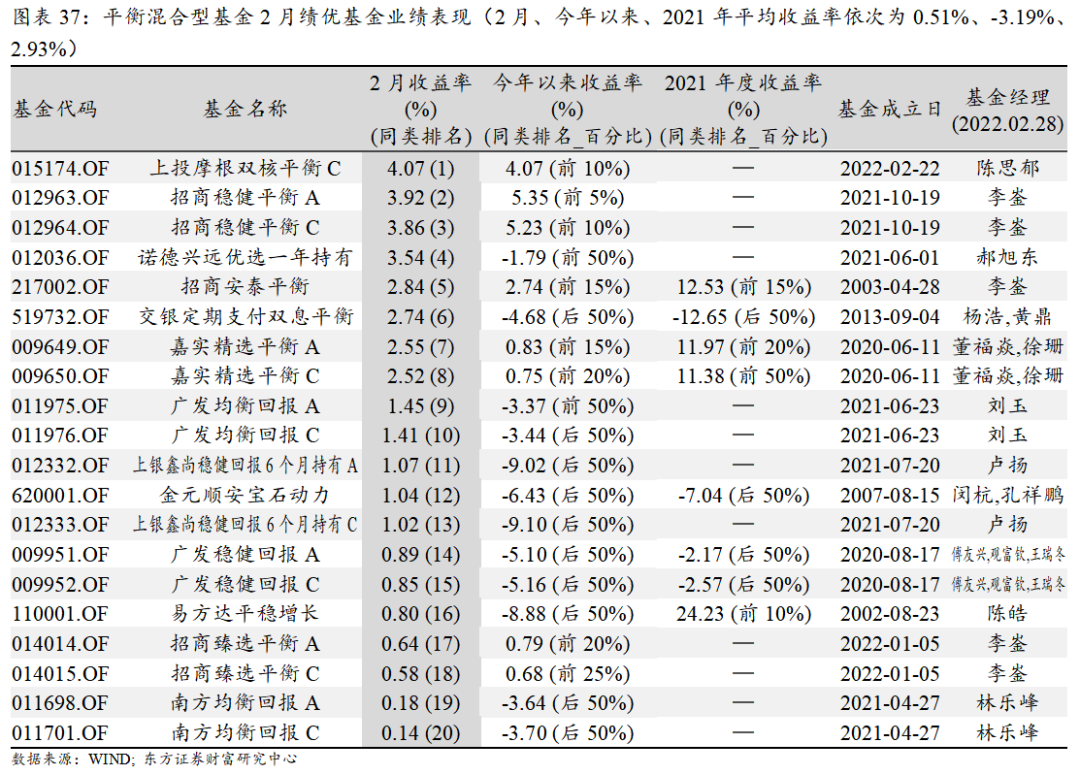Select fund code 519732.OF

(x=60, y=317)
